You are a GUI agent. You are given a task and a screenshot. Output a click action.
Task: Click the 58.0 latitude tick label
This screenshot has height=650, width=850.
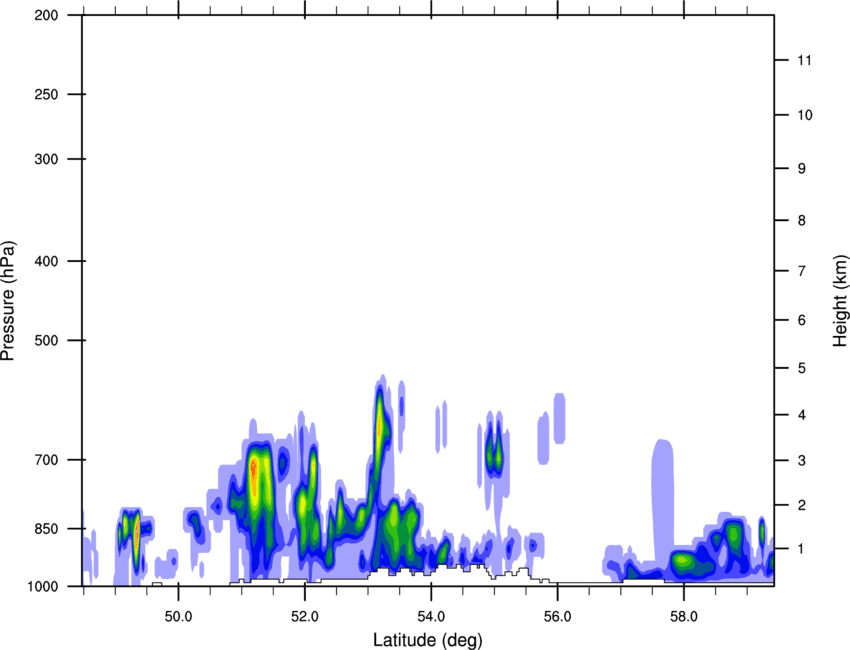[x=684, y=617]
